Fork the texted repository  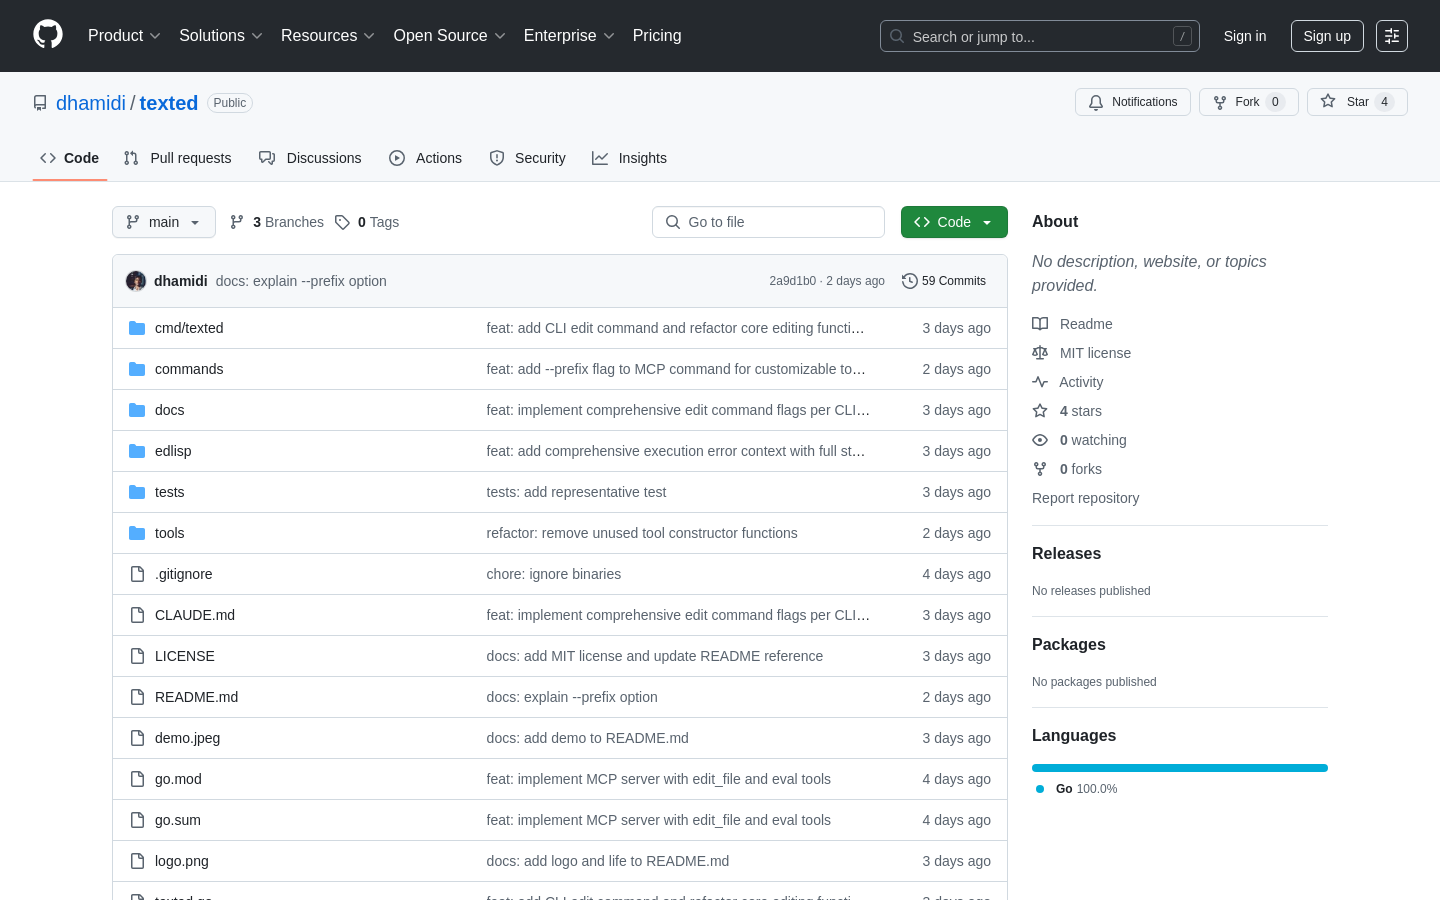tap(1249, 102)
